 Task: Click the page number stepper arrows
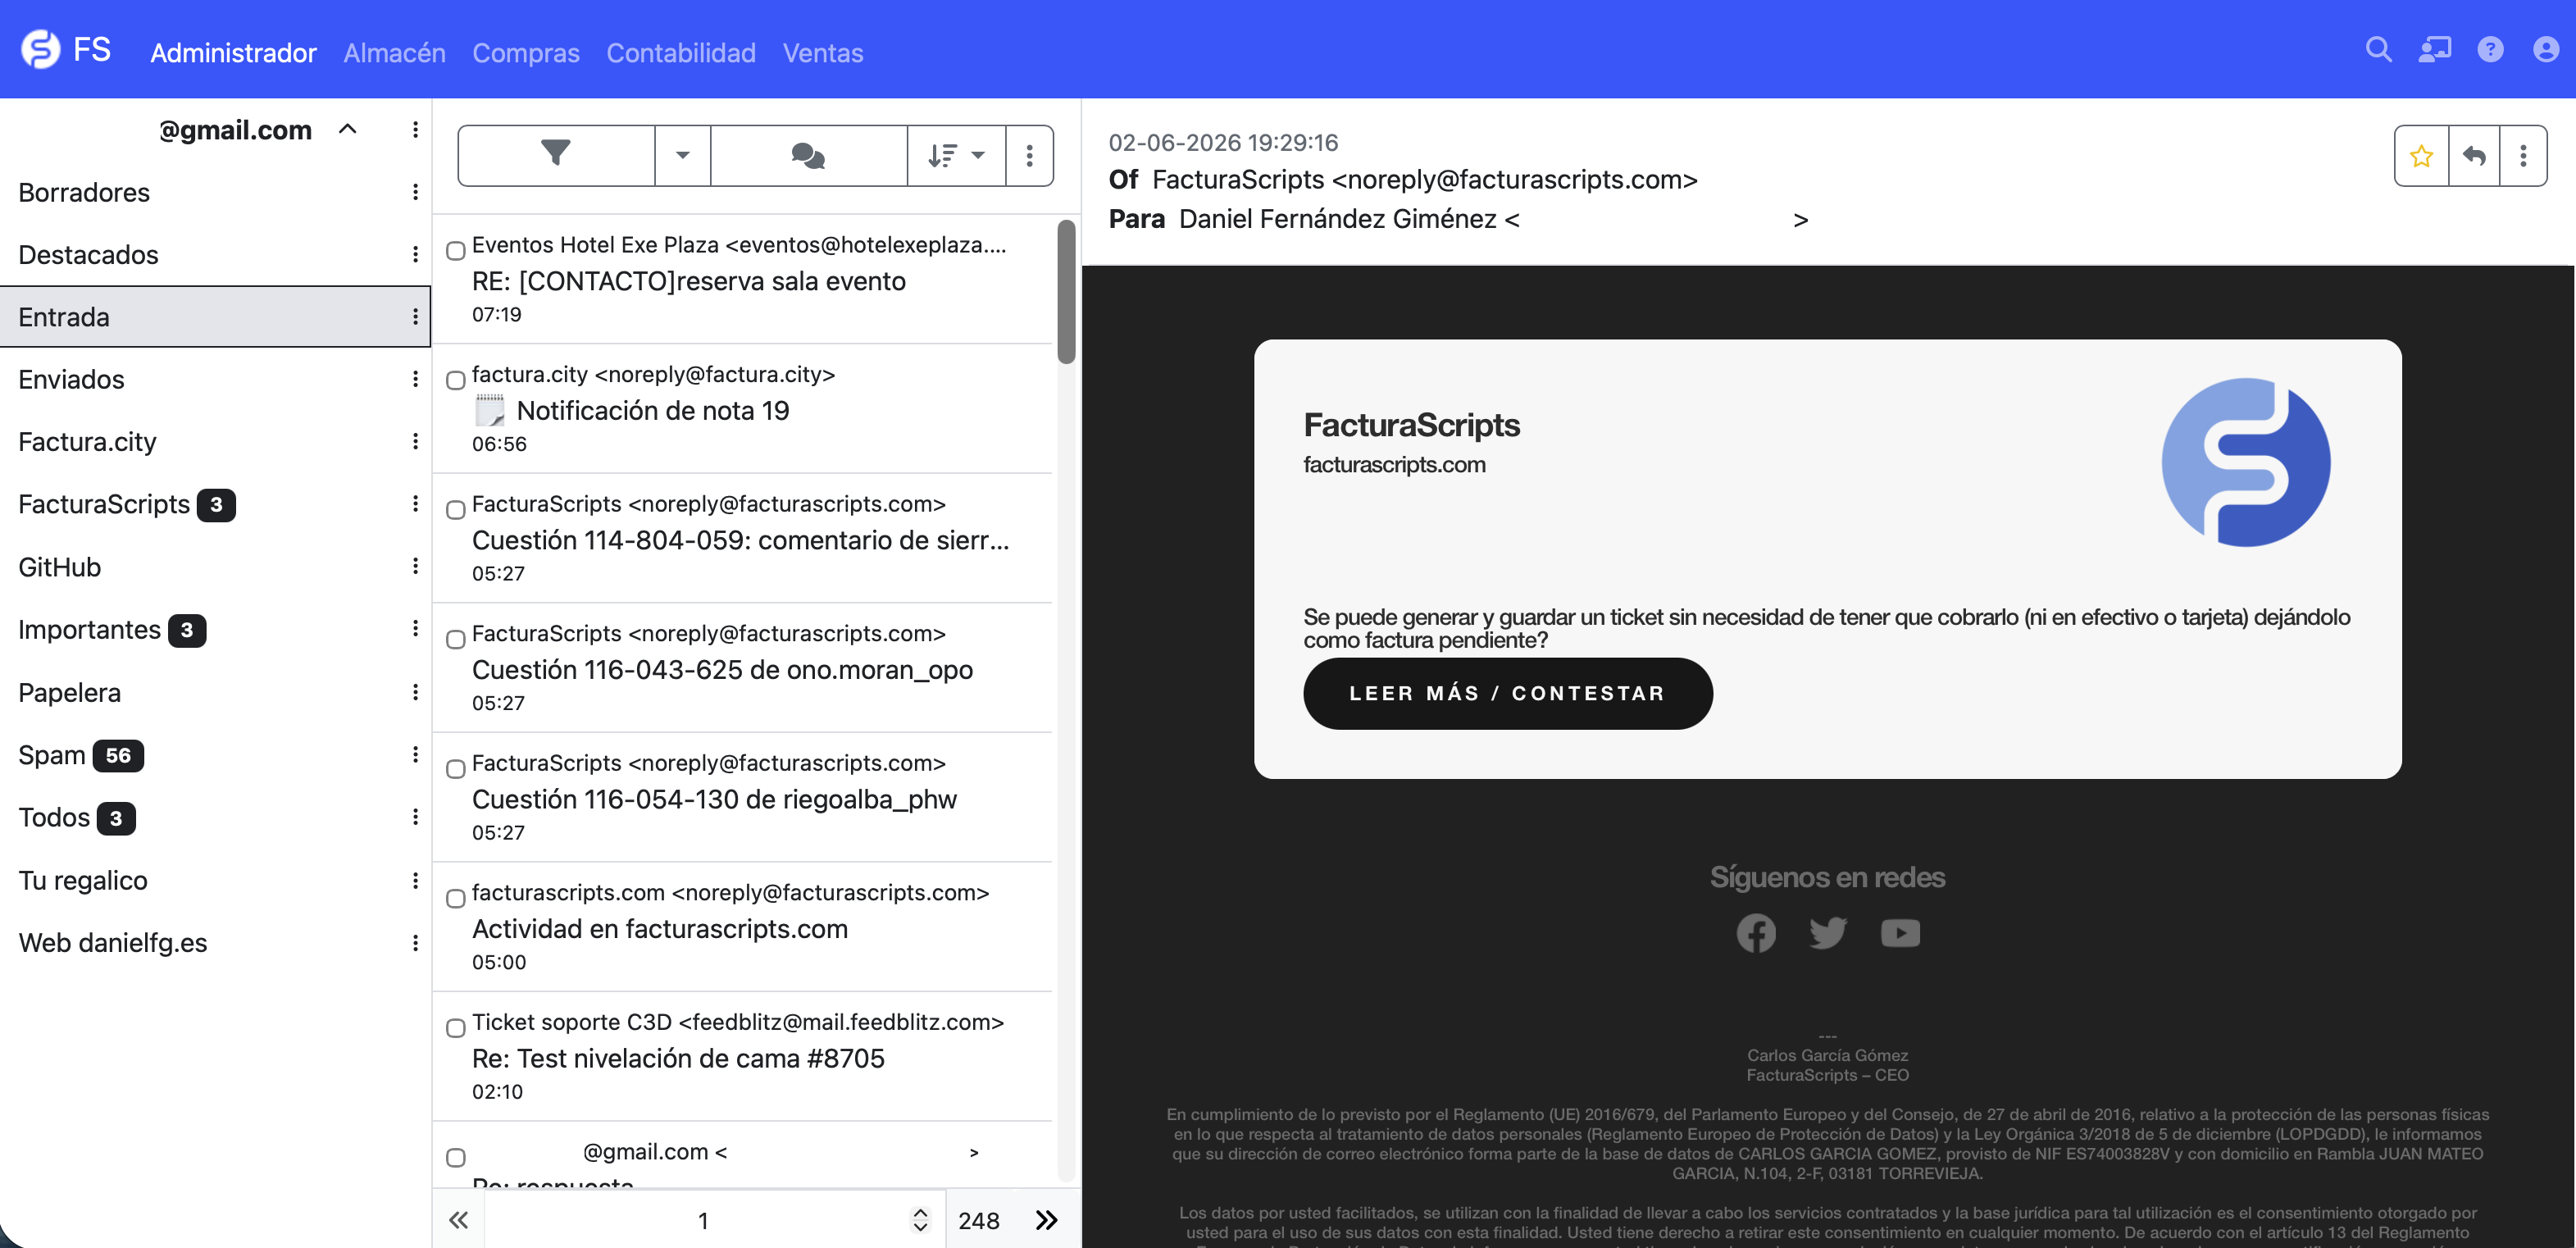tap(920, 1220)
